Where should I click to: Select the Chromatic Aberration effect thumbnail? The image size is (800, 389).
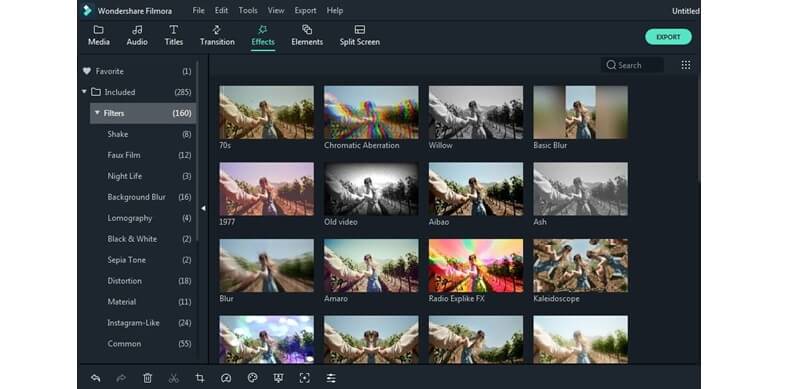(x=371, y=112)
